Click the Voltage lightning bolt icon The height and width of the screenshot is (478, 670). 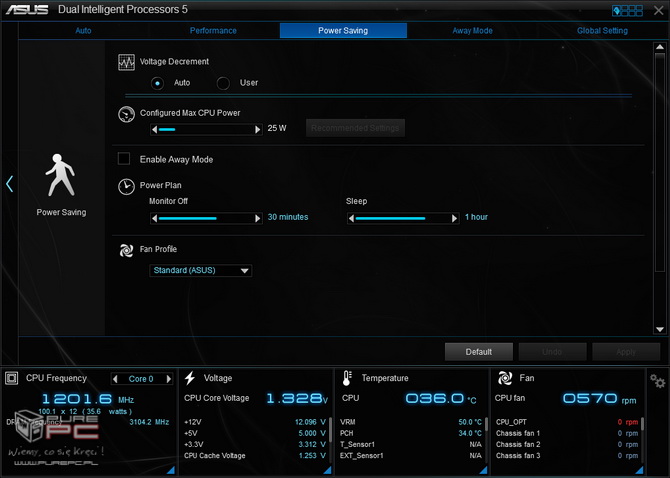tap(190, 378)
